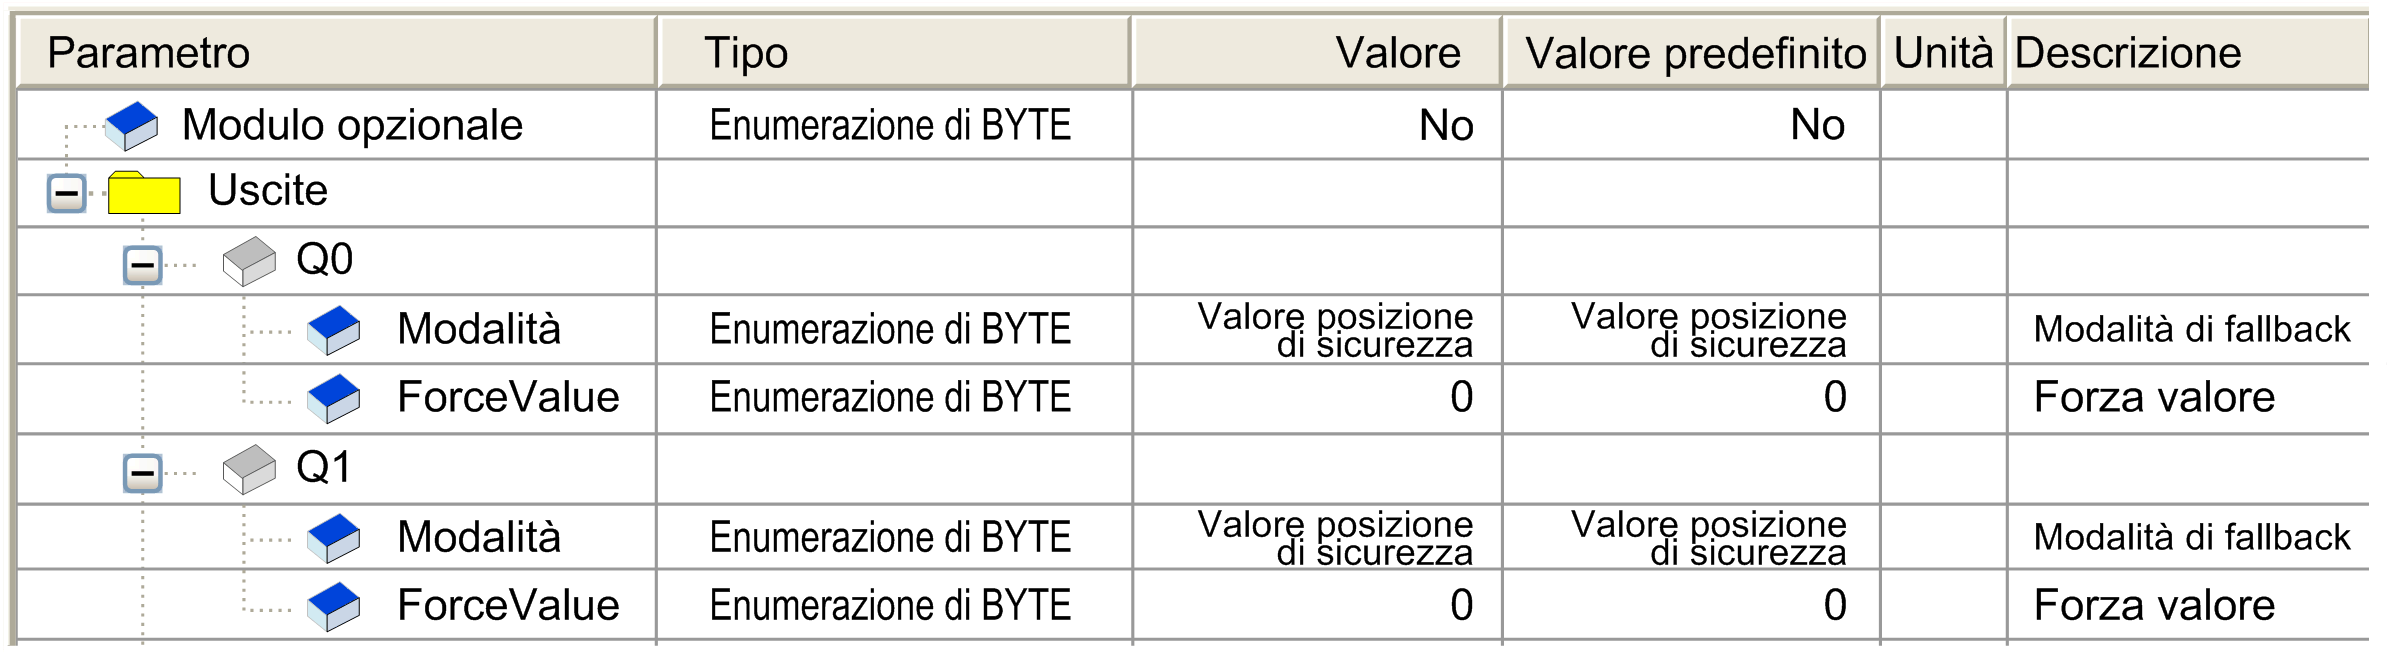Screen dimensions: 2391x656
Task: Click the Q0 ForceValue value field
Action: coord(1318,398)
